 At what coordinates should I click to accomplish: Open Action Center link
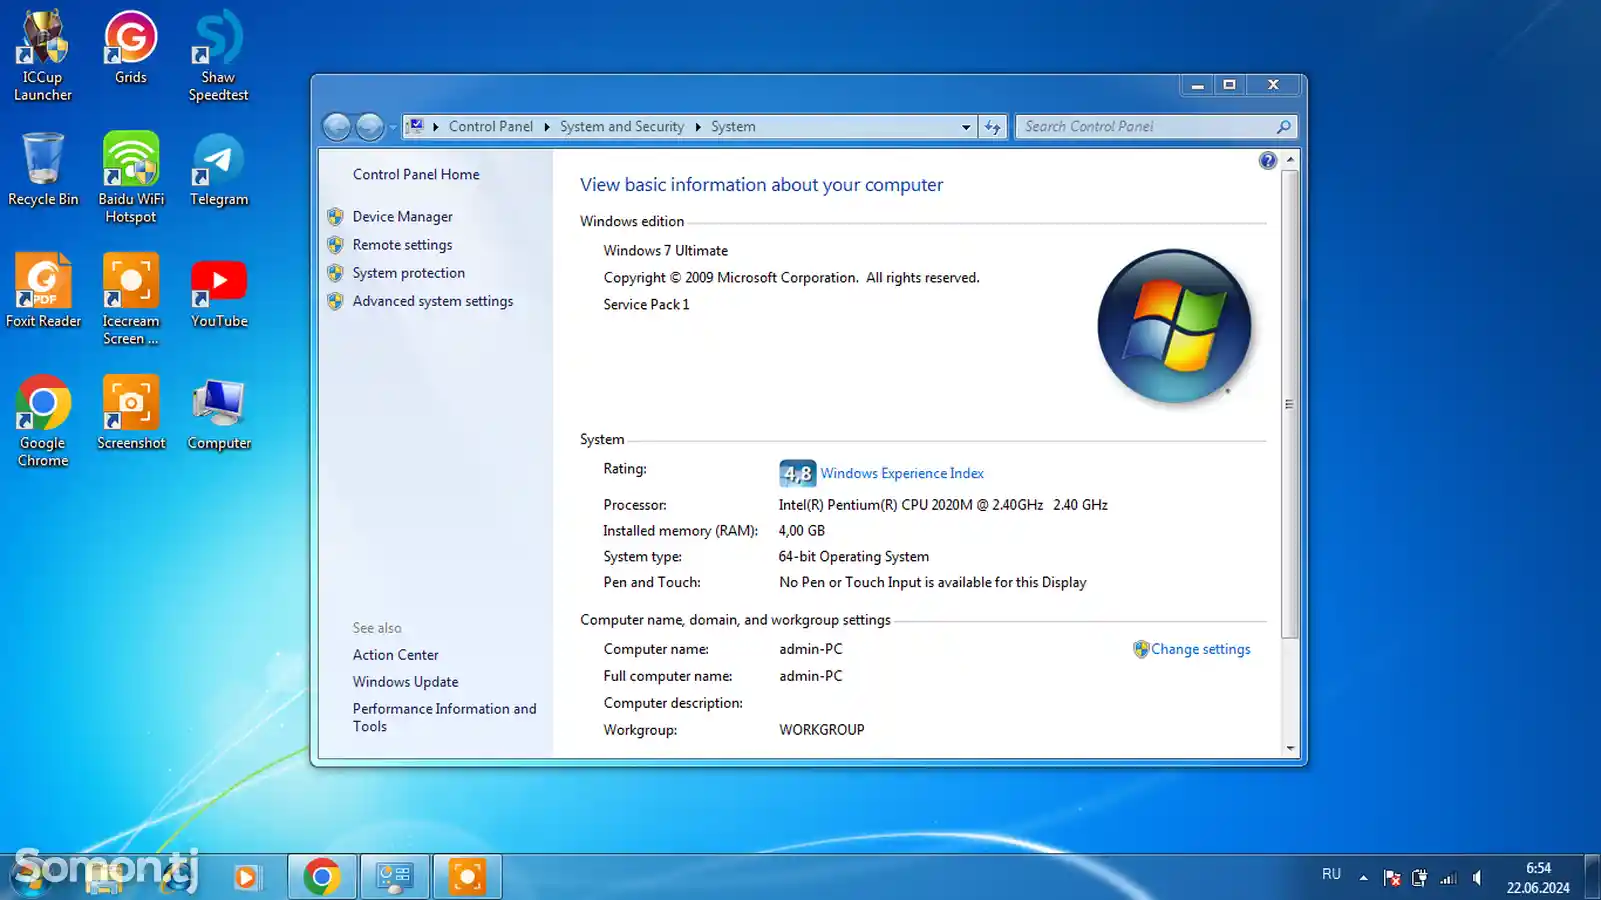click(x=395, y=655)
